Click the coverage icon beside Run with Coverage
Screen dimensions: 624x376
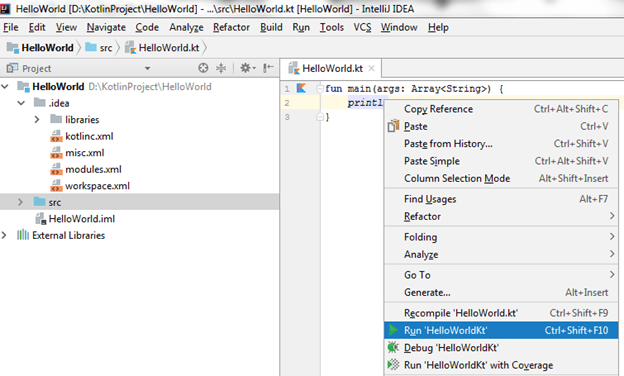point(393,364)
